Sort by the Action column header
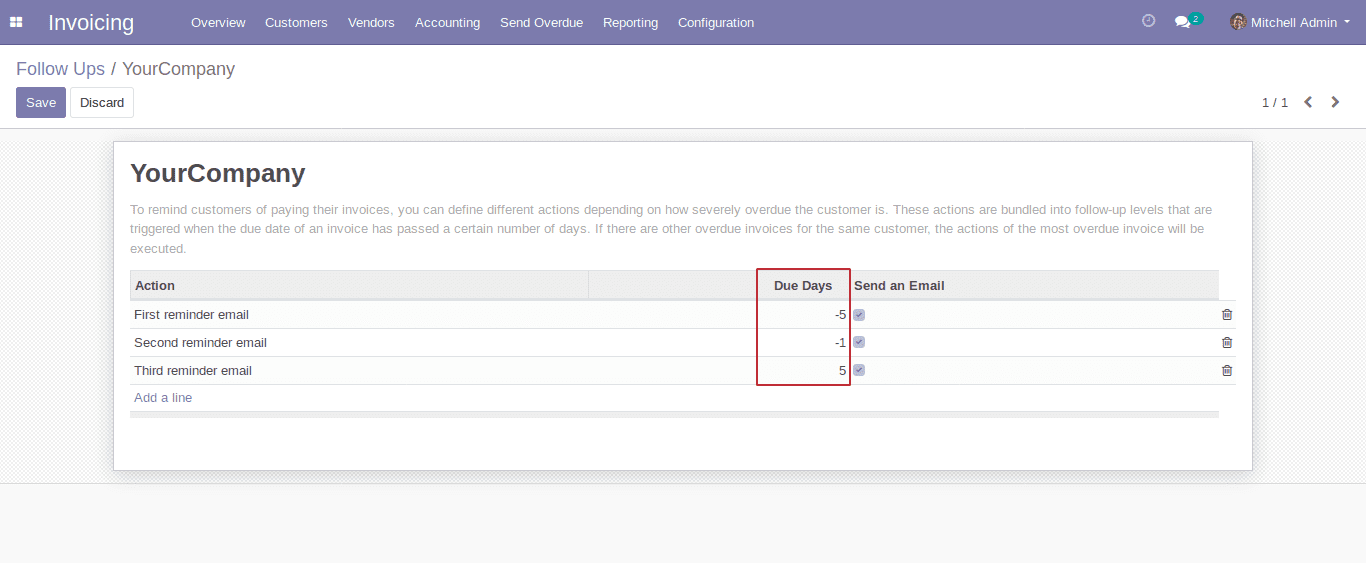Image resolution: width=1366 pixels, height=563 pixels. 359,285
